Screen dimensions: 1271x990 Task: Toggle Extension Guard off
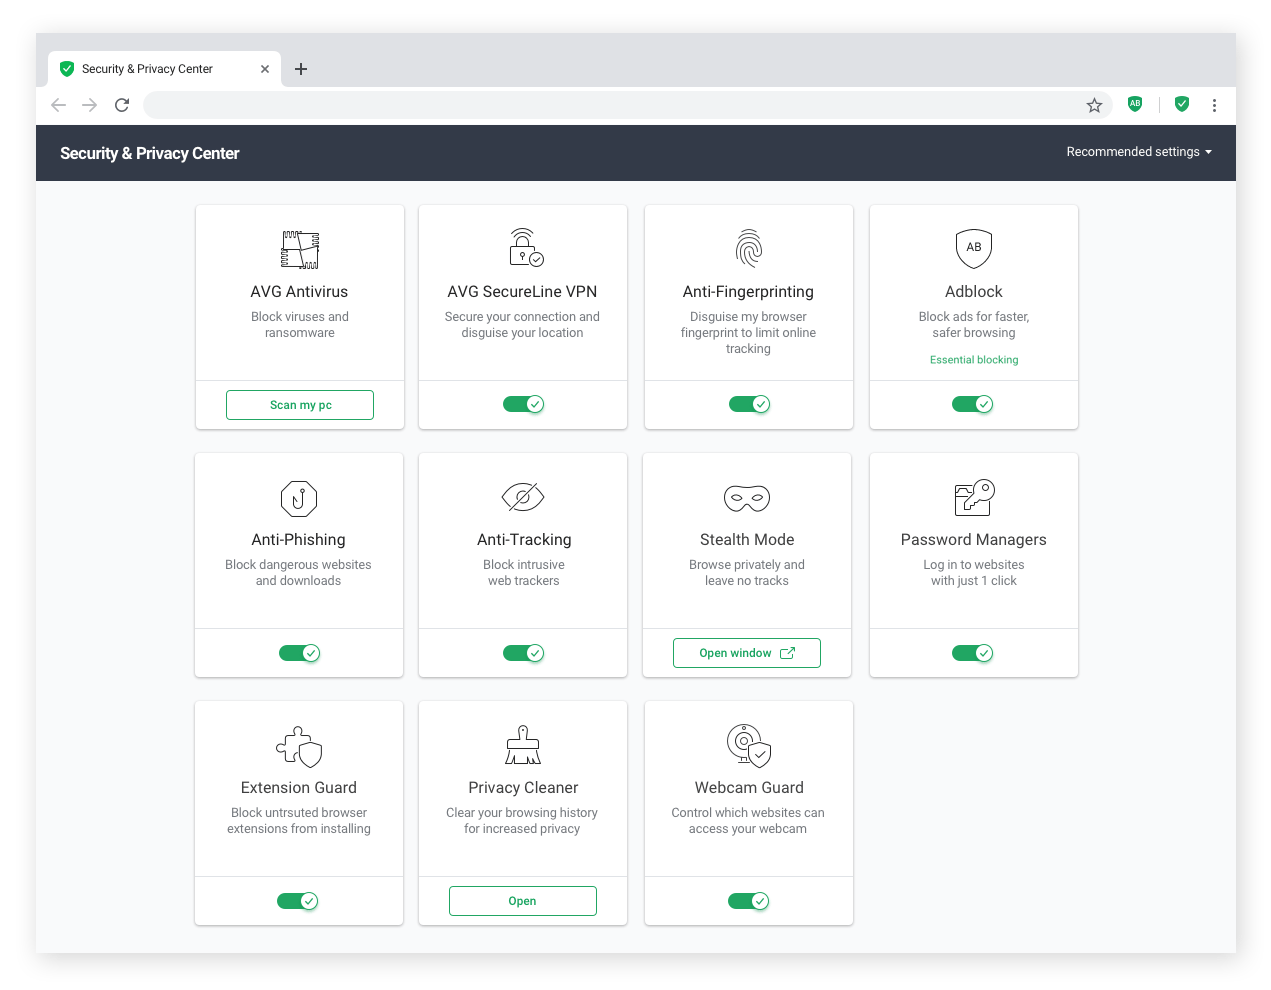[299, 901]
